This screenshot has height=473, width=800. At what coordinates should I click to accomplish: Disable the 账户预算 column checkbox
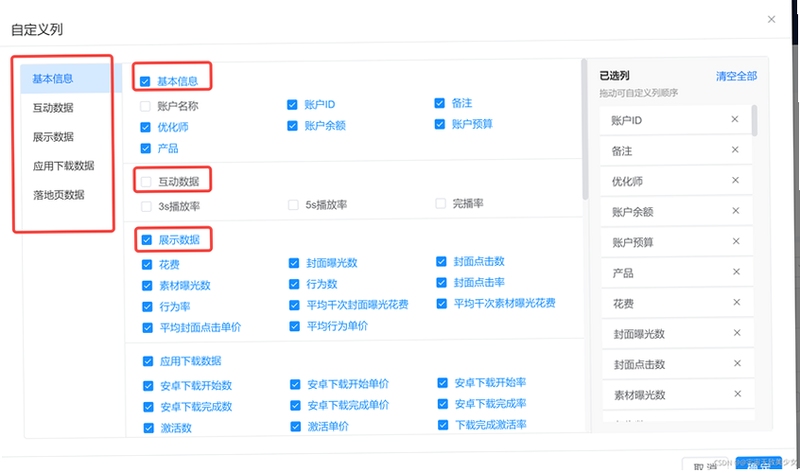point(440,124)
